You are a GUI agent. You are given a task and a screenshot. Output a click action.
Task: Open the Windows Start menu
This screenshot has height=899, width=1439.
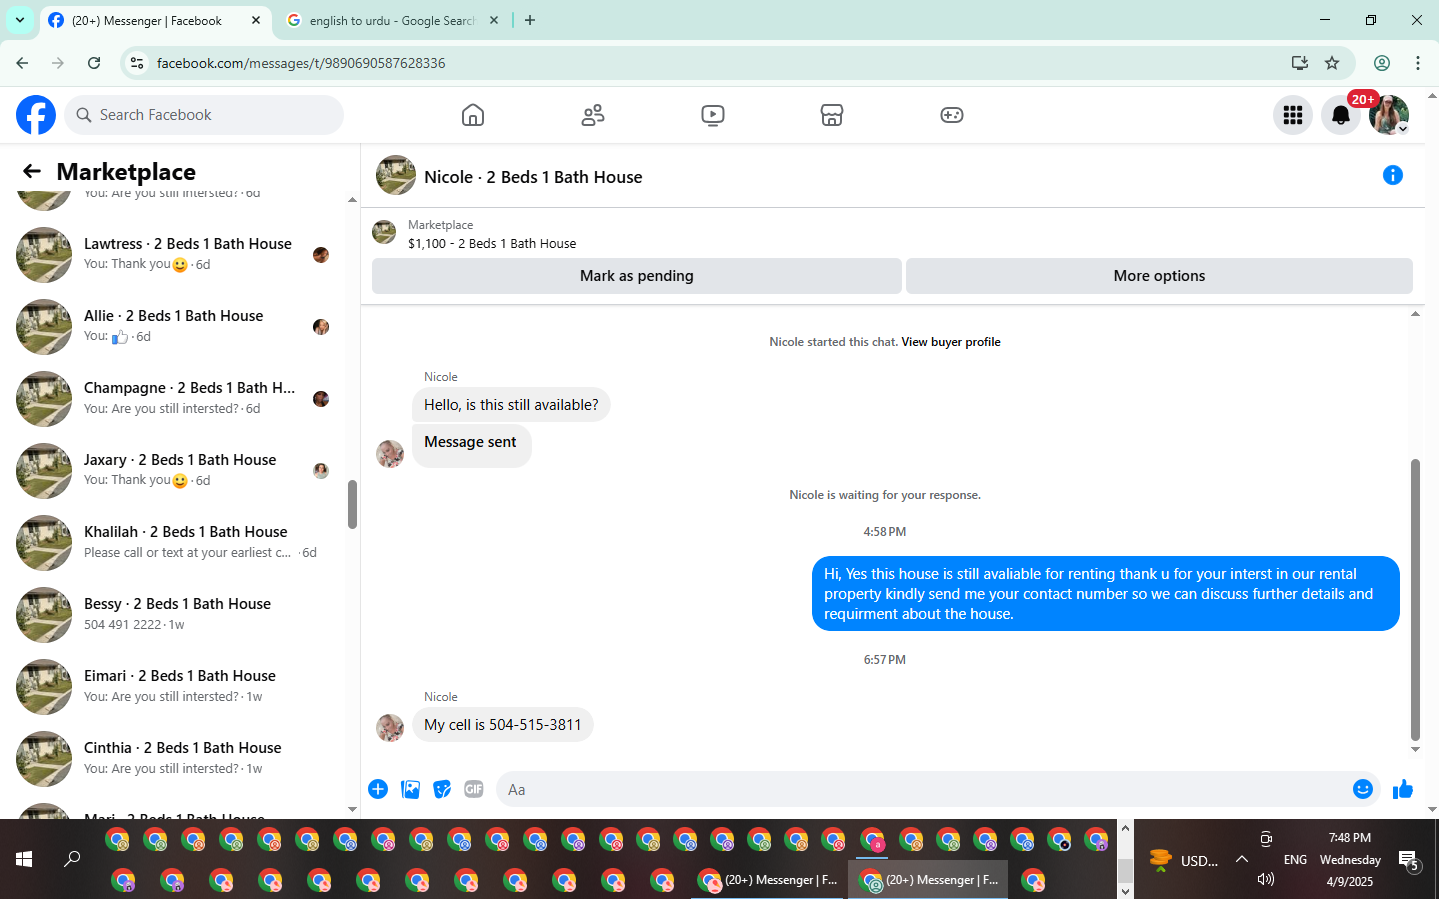[24, 859]
